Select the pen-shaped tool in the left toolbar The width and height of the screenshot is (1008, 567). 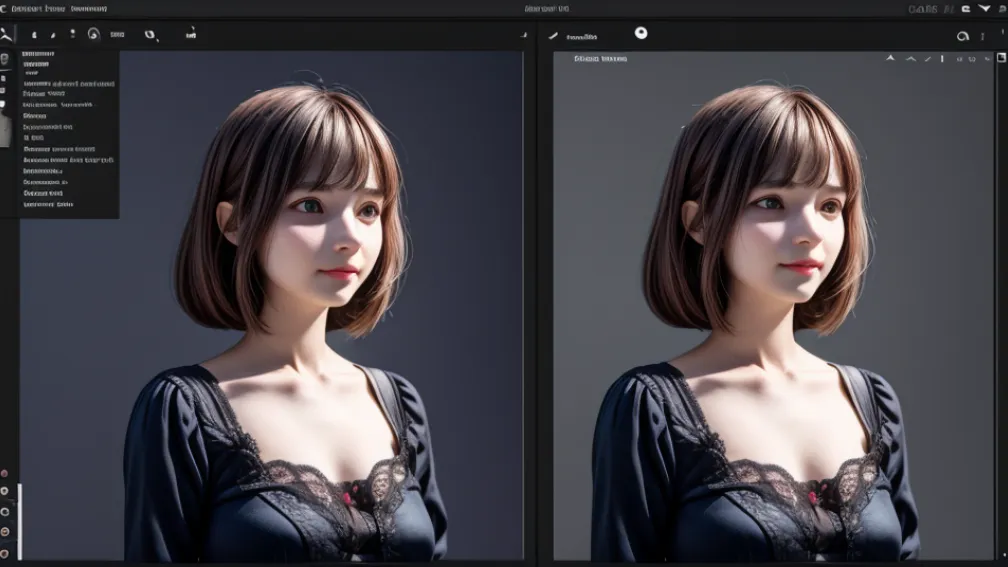point(53,35)
